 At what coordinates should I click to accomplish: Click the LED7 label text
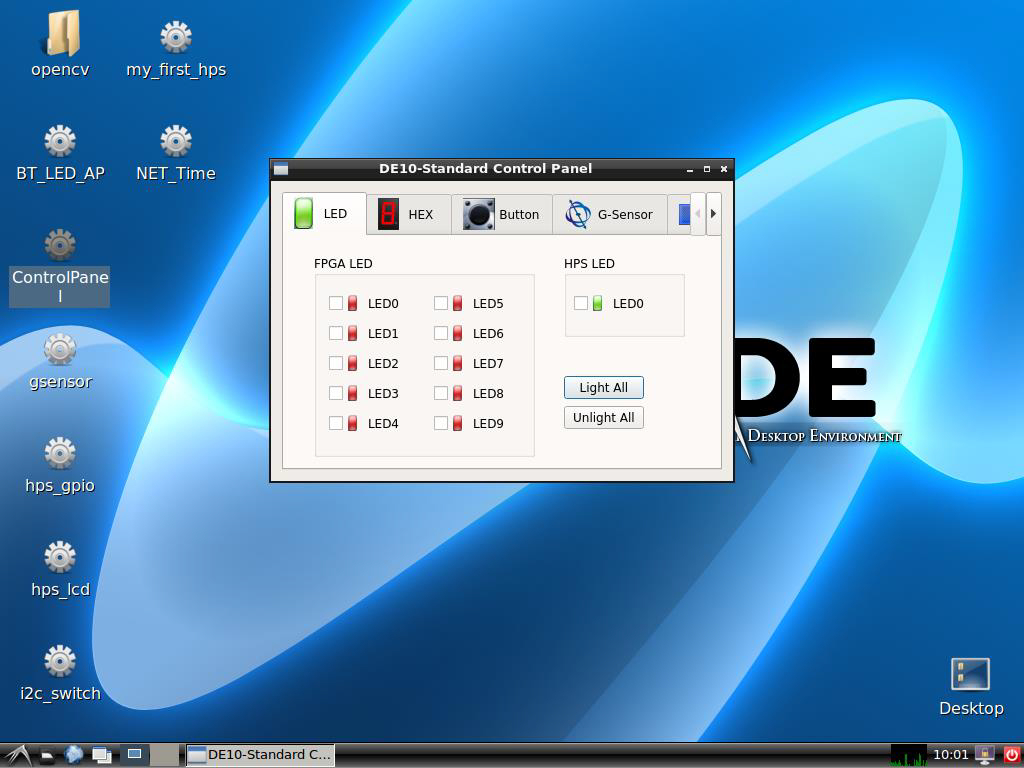click(488, 363)
